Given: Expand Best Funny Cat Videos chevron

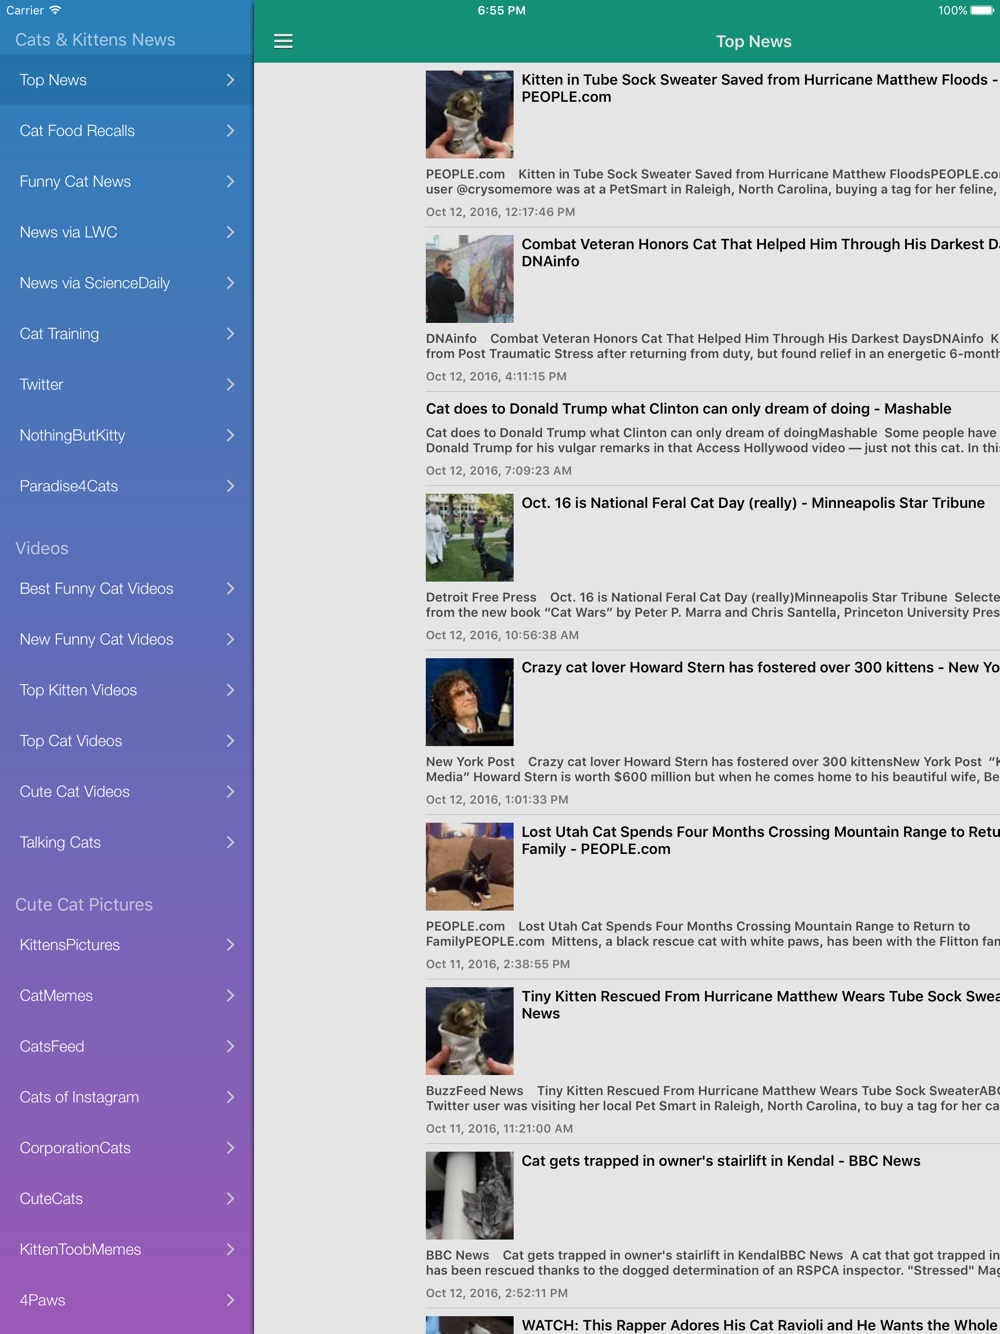Looking at the screenshot, I should point(230,589).
